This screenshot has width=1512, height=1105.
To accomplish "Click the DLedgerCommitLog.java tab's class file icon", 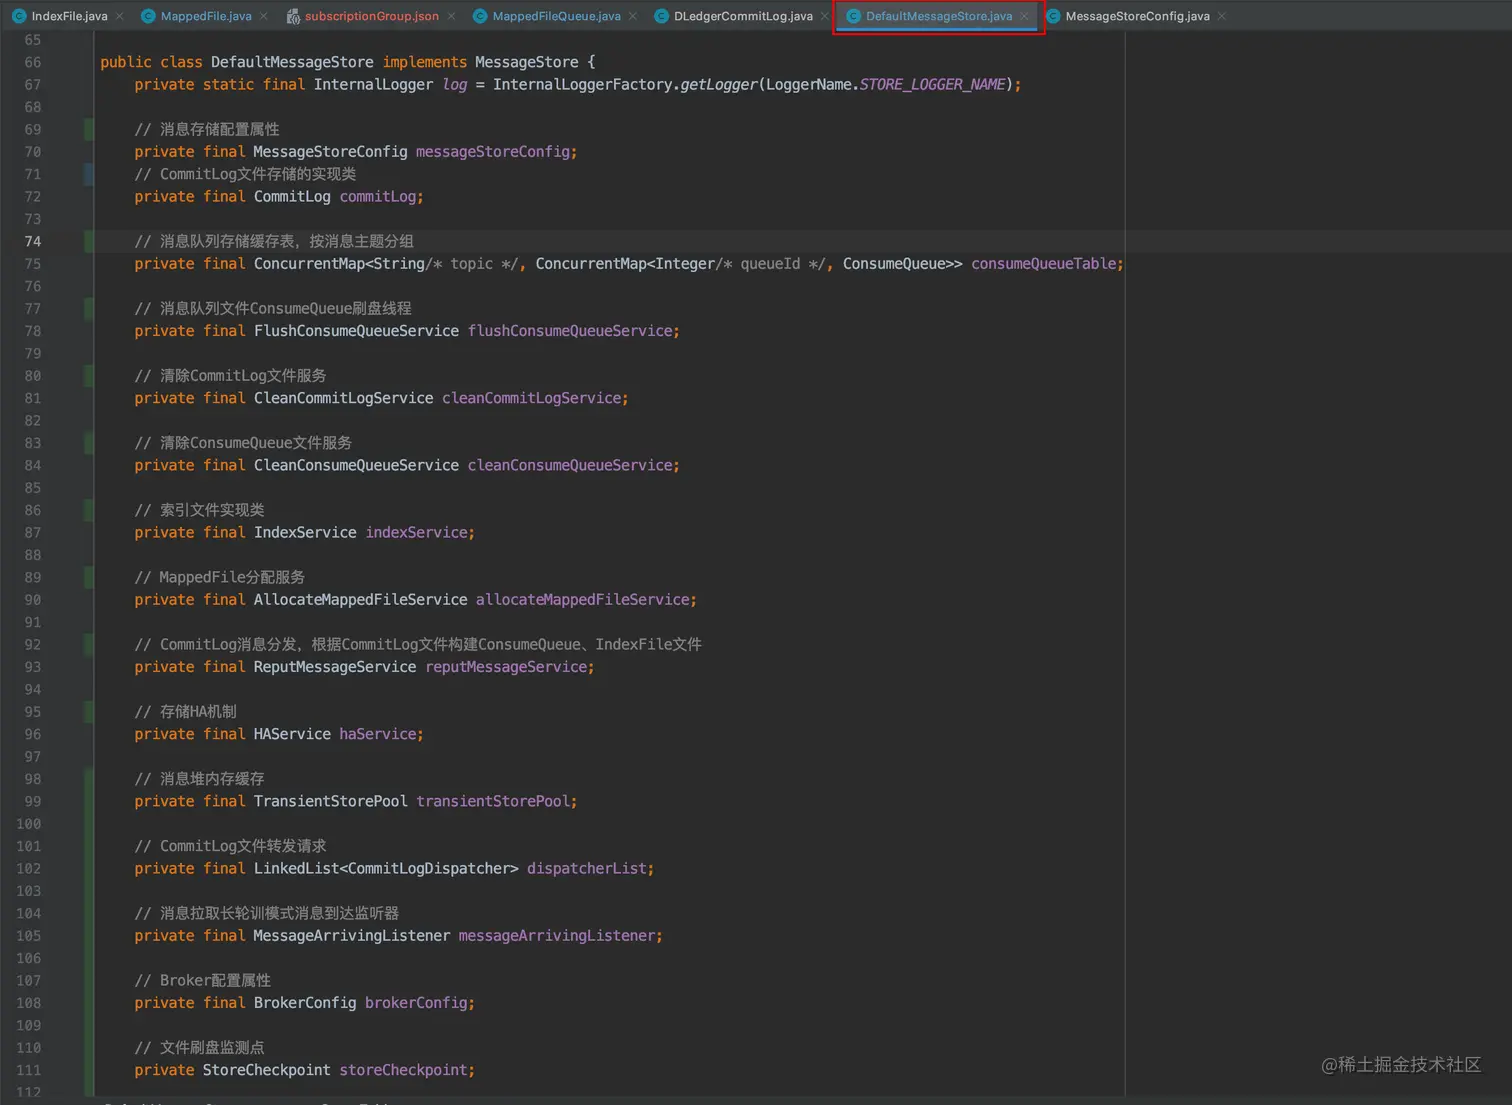I will 661,16.
